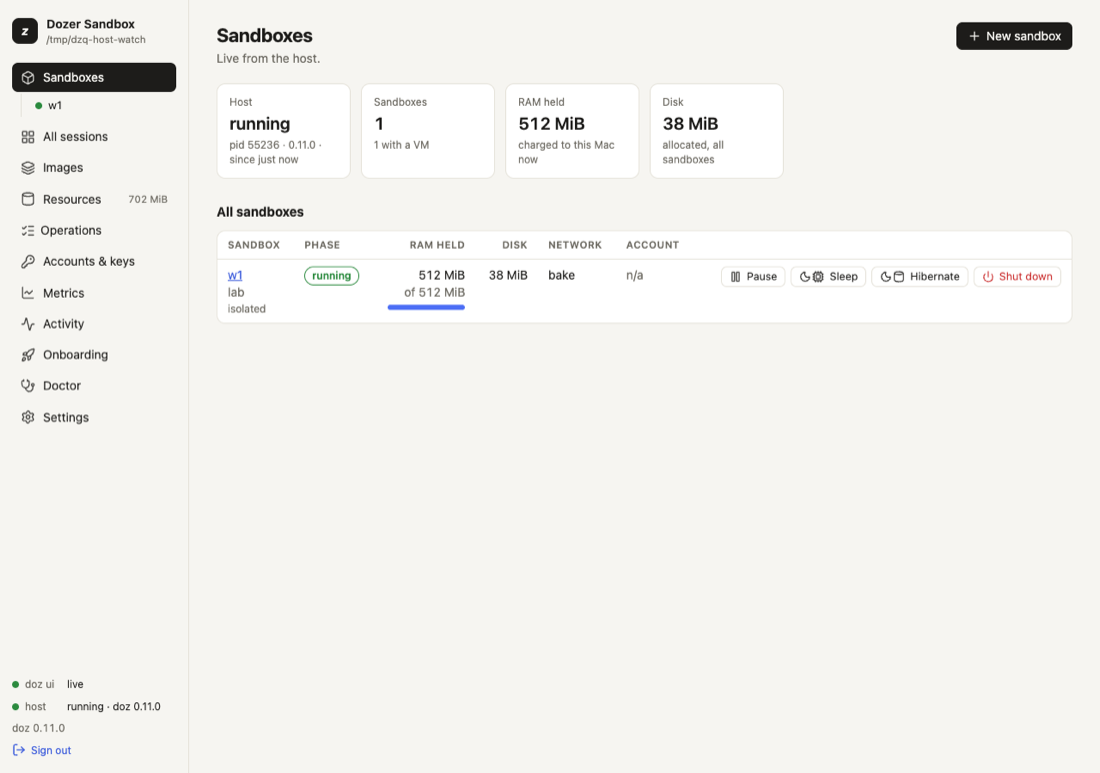Pause the w1 sandbox
This screenshot has width=1100, height=773.
(753, 276)
